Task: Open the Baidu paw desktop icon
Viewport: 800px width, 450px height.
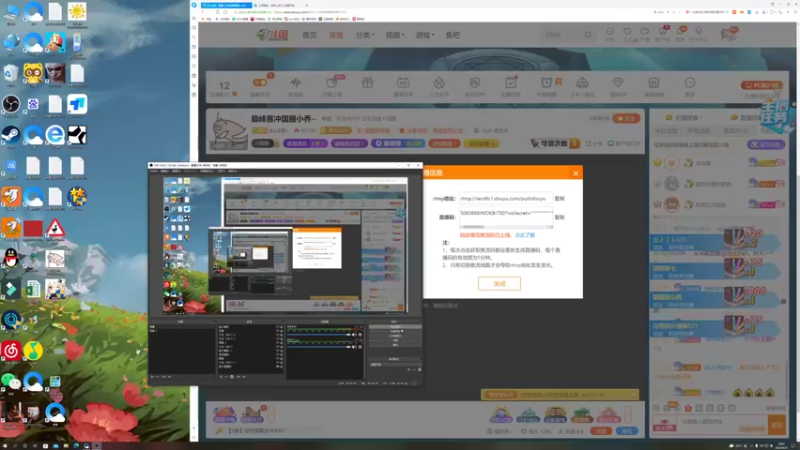Action: coord(33,105)
